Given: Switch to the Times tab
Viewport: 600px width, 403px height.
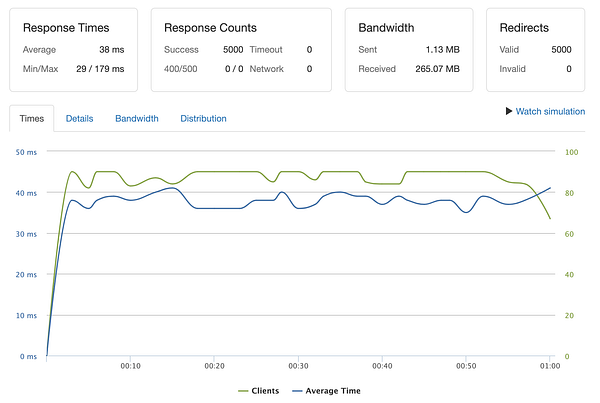Looking at the screenshot, I should tap(32, 118).
